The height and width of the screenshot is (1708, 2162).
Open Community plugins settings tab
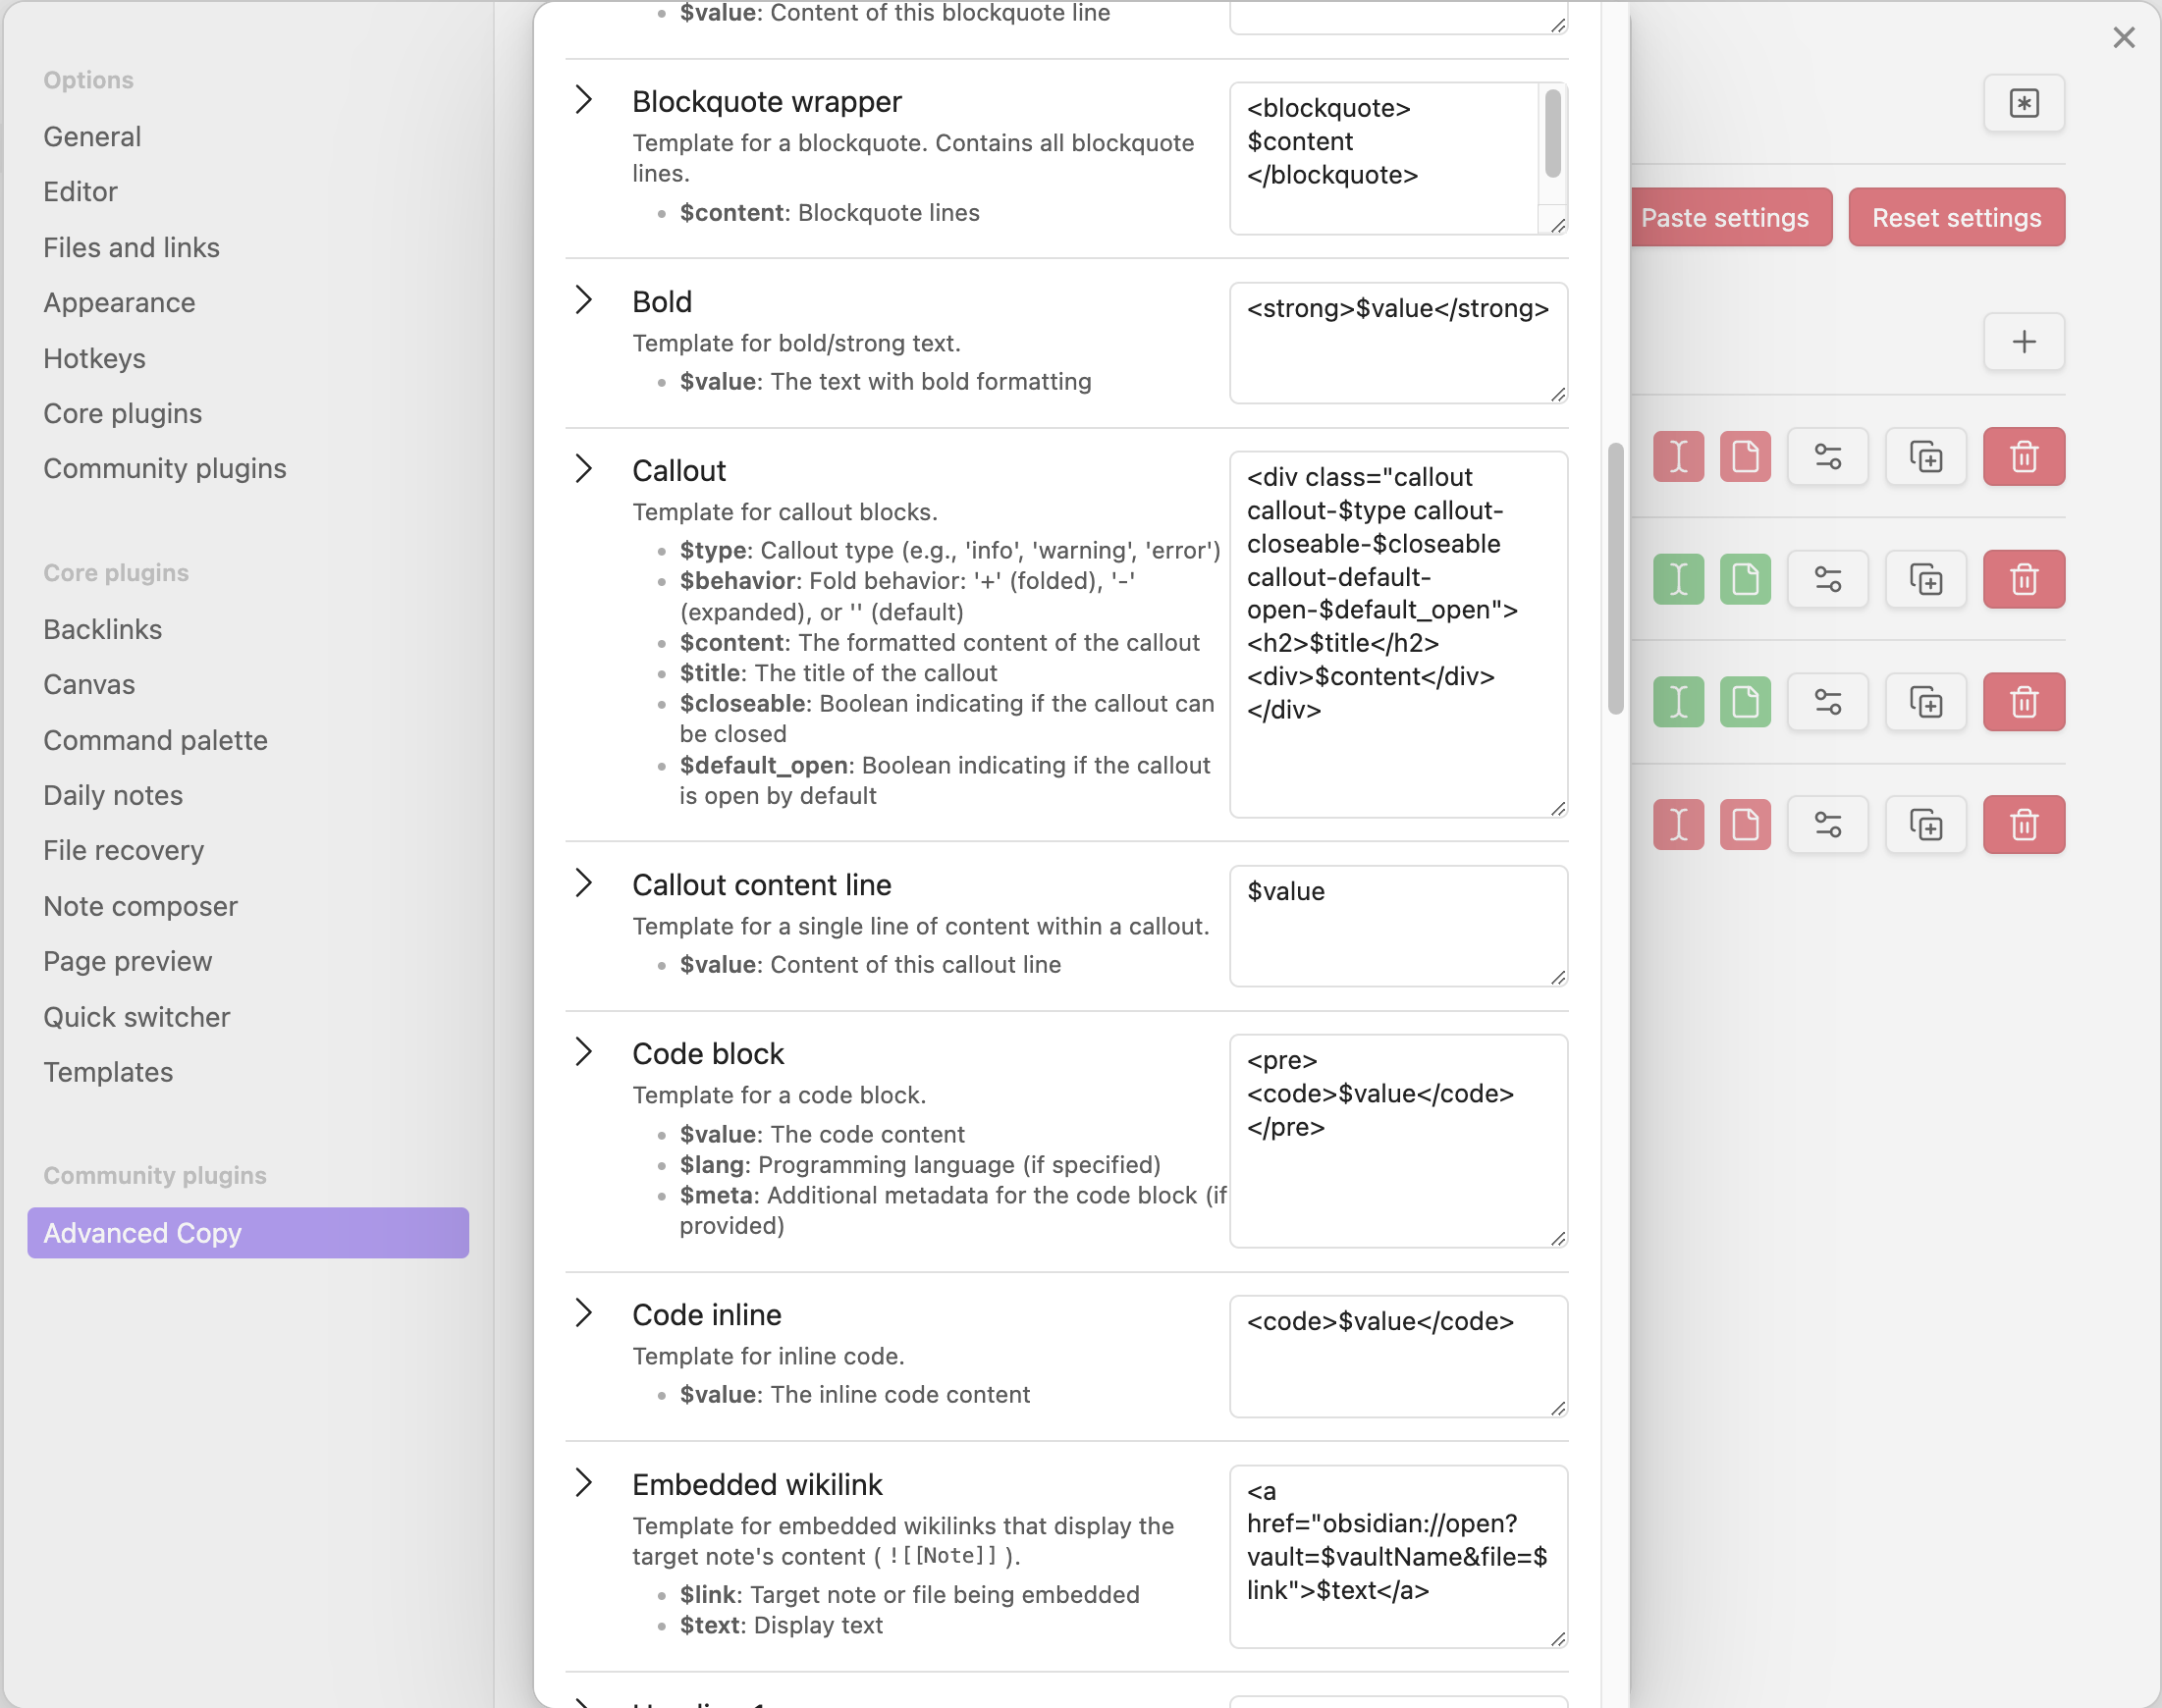pos(164,468)
